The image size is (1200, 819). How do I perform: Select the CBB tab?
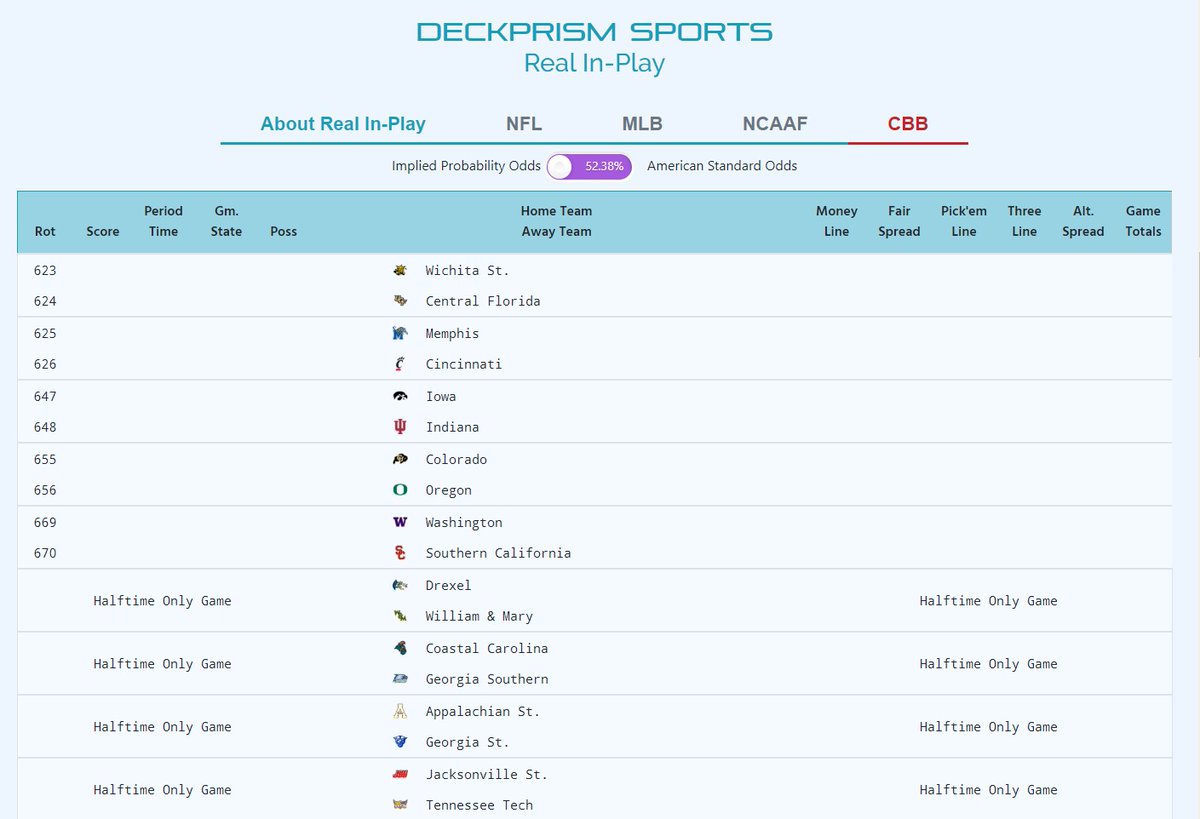tap(908, 124)
